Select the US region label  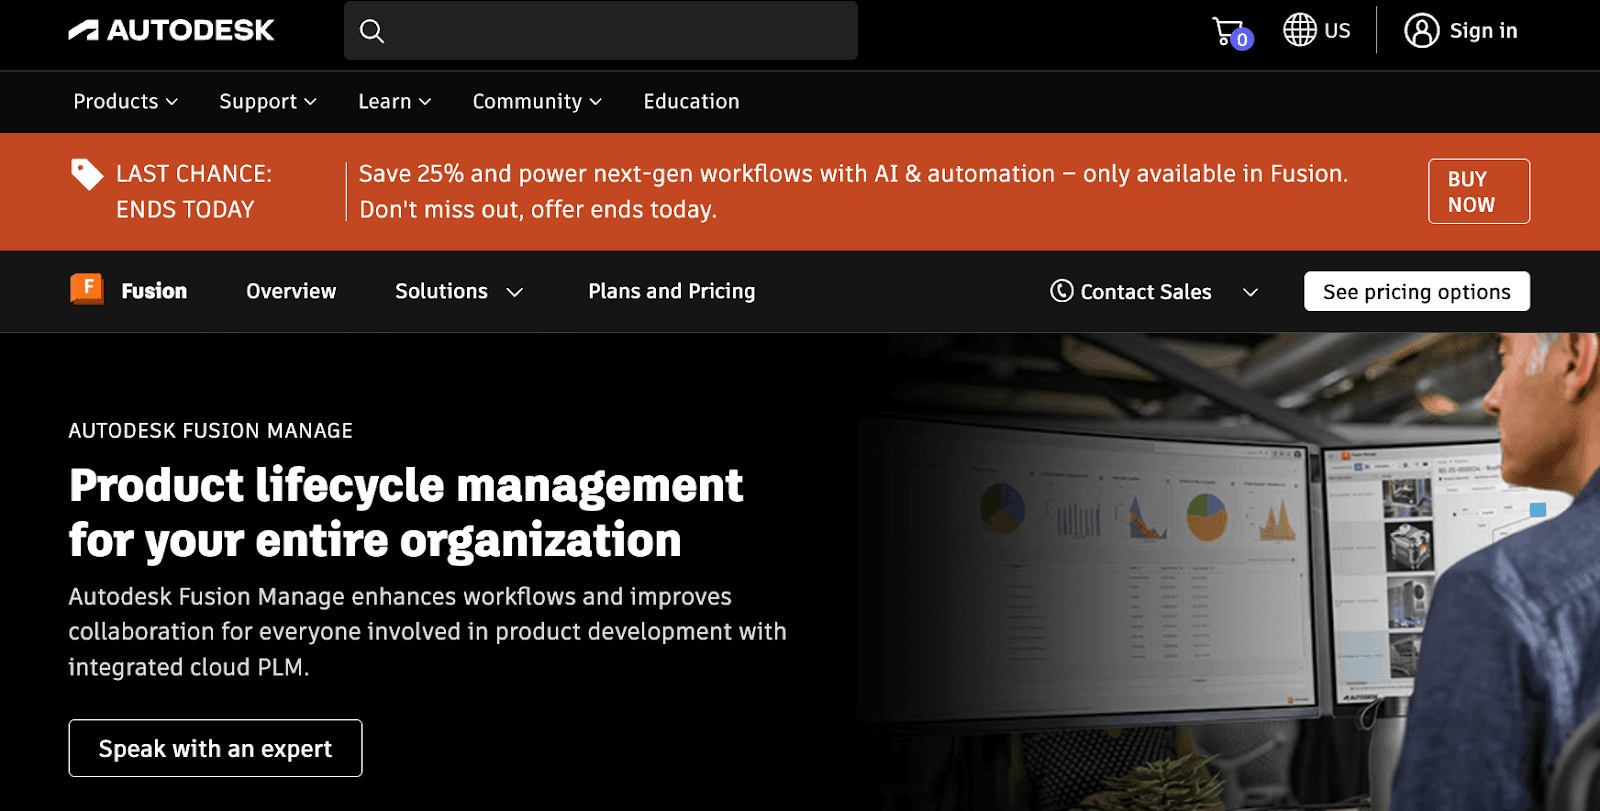click(x=1337, y=31)
